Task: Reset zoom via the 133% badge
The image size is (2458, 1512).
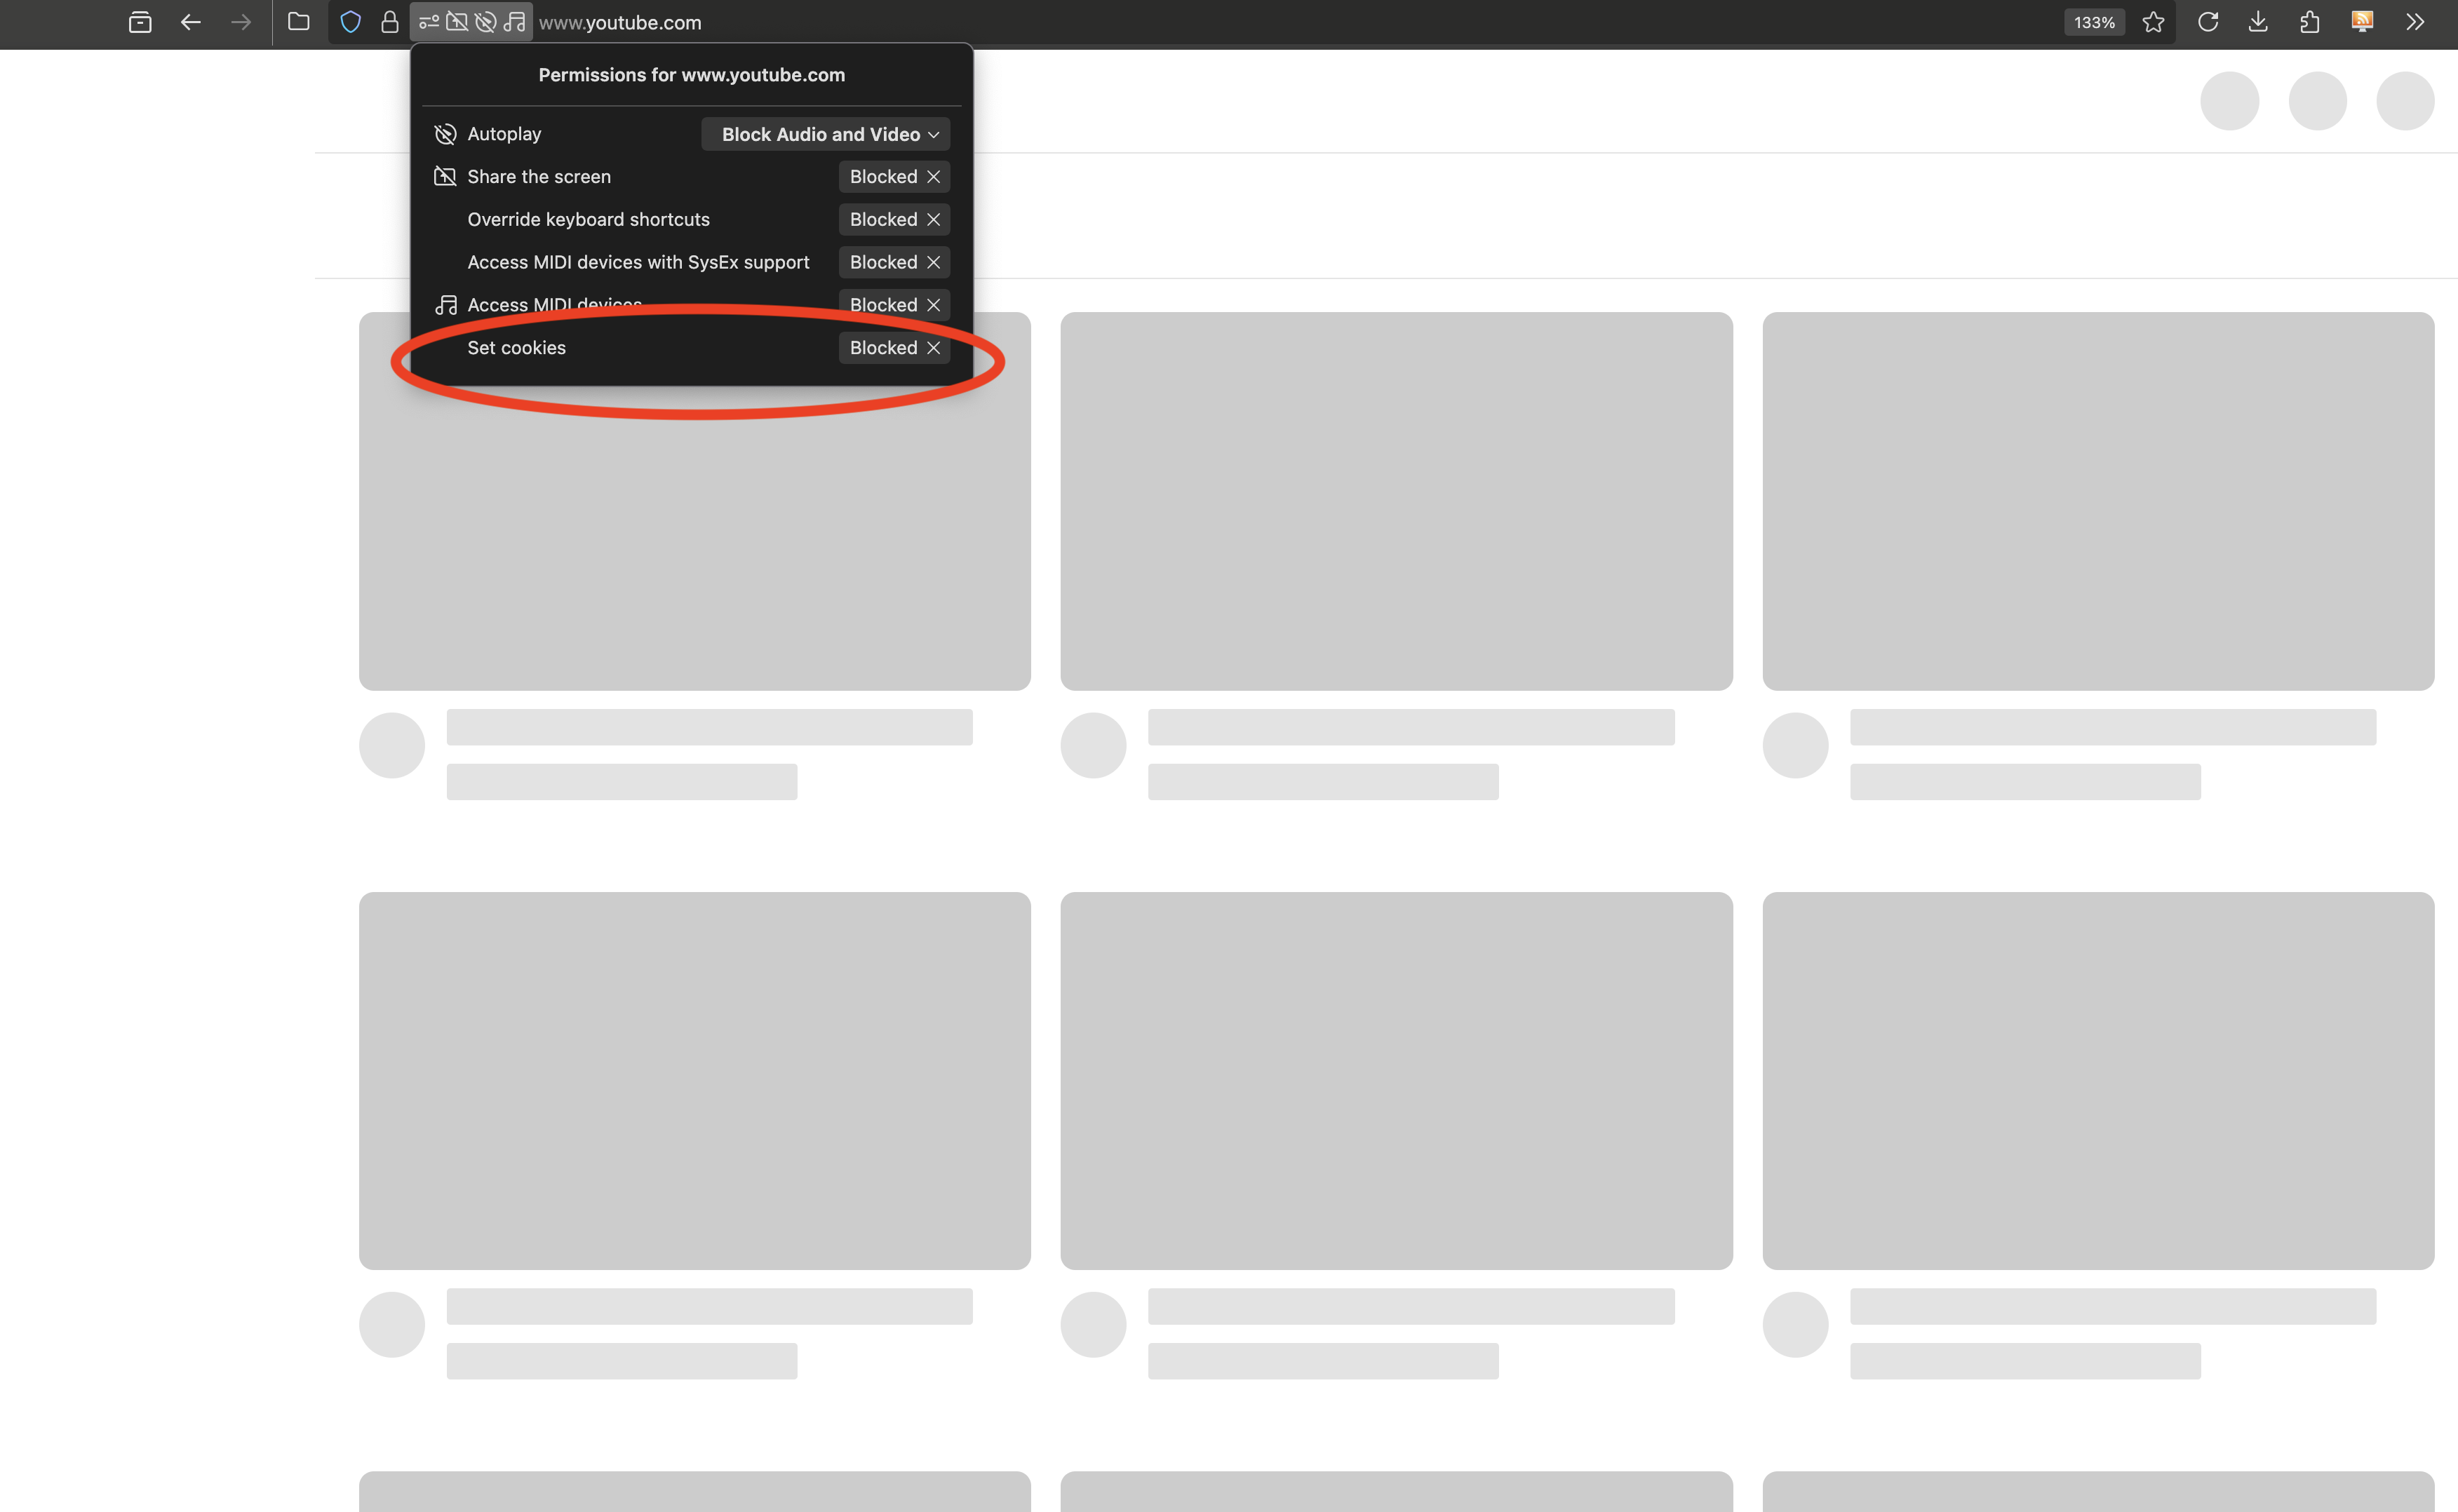Action: point(2094,22)
